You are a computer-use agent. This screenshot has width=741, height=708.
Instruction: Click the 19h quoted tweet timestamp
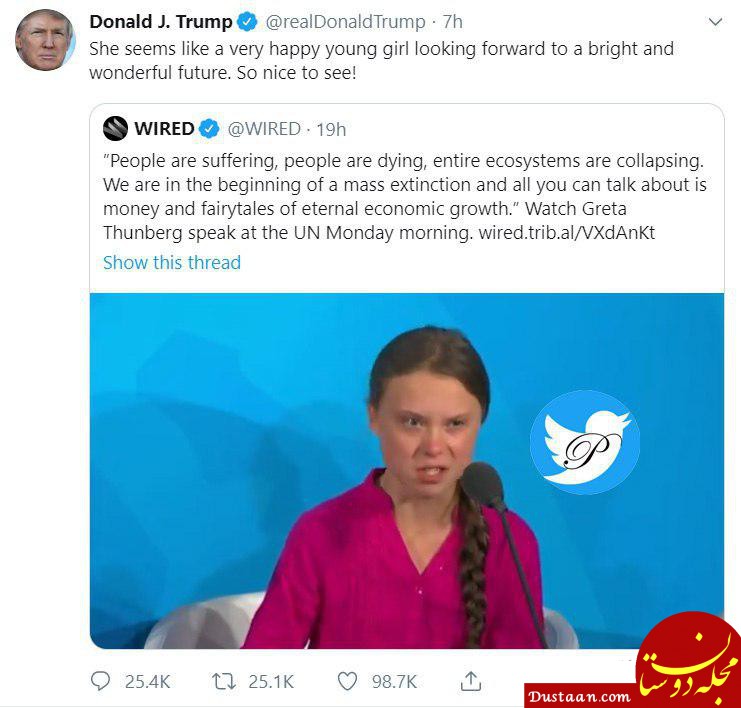point(331,129)
